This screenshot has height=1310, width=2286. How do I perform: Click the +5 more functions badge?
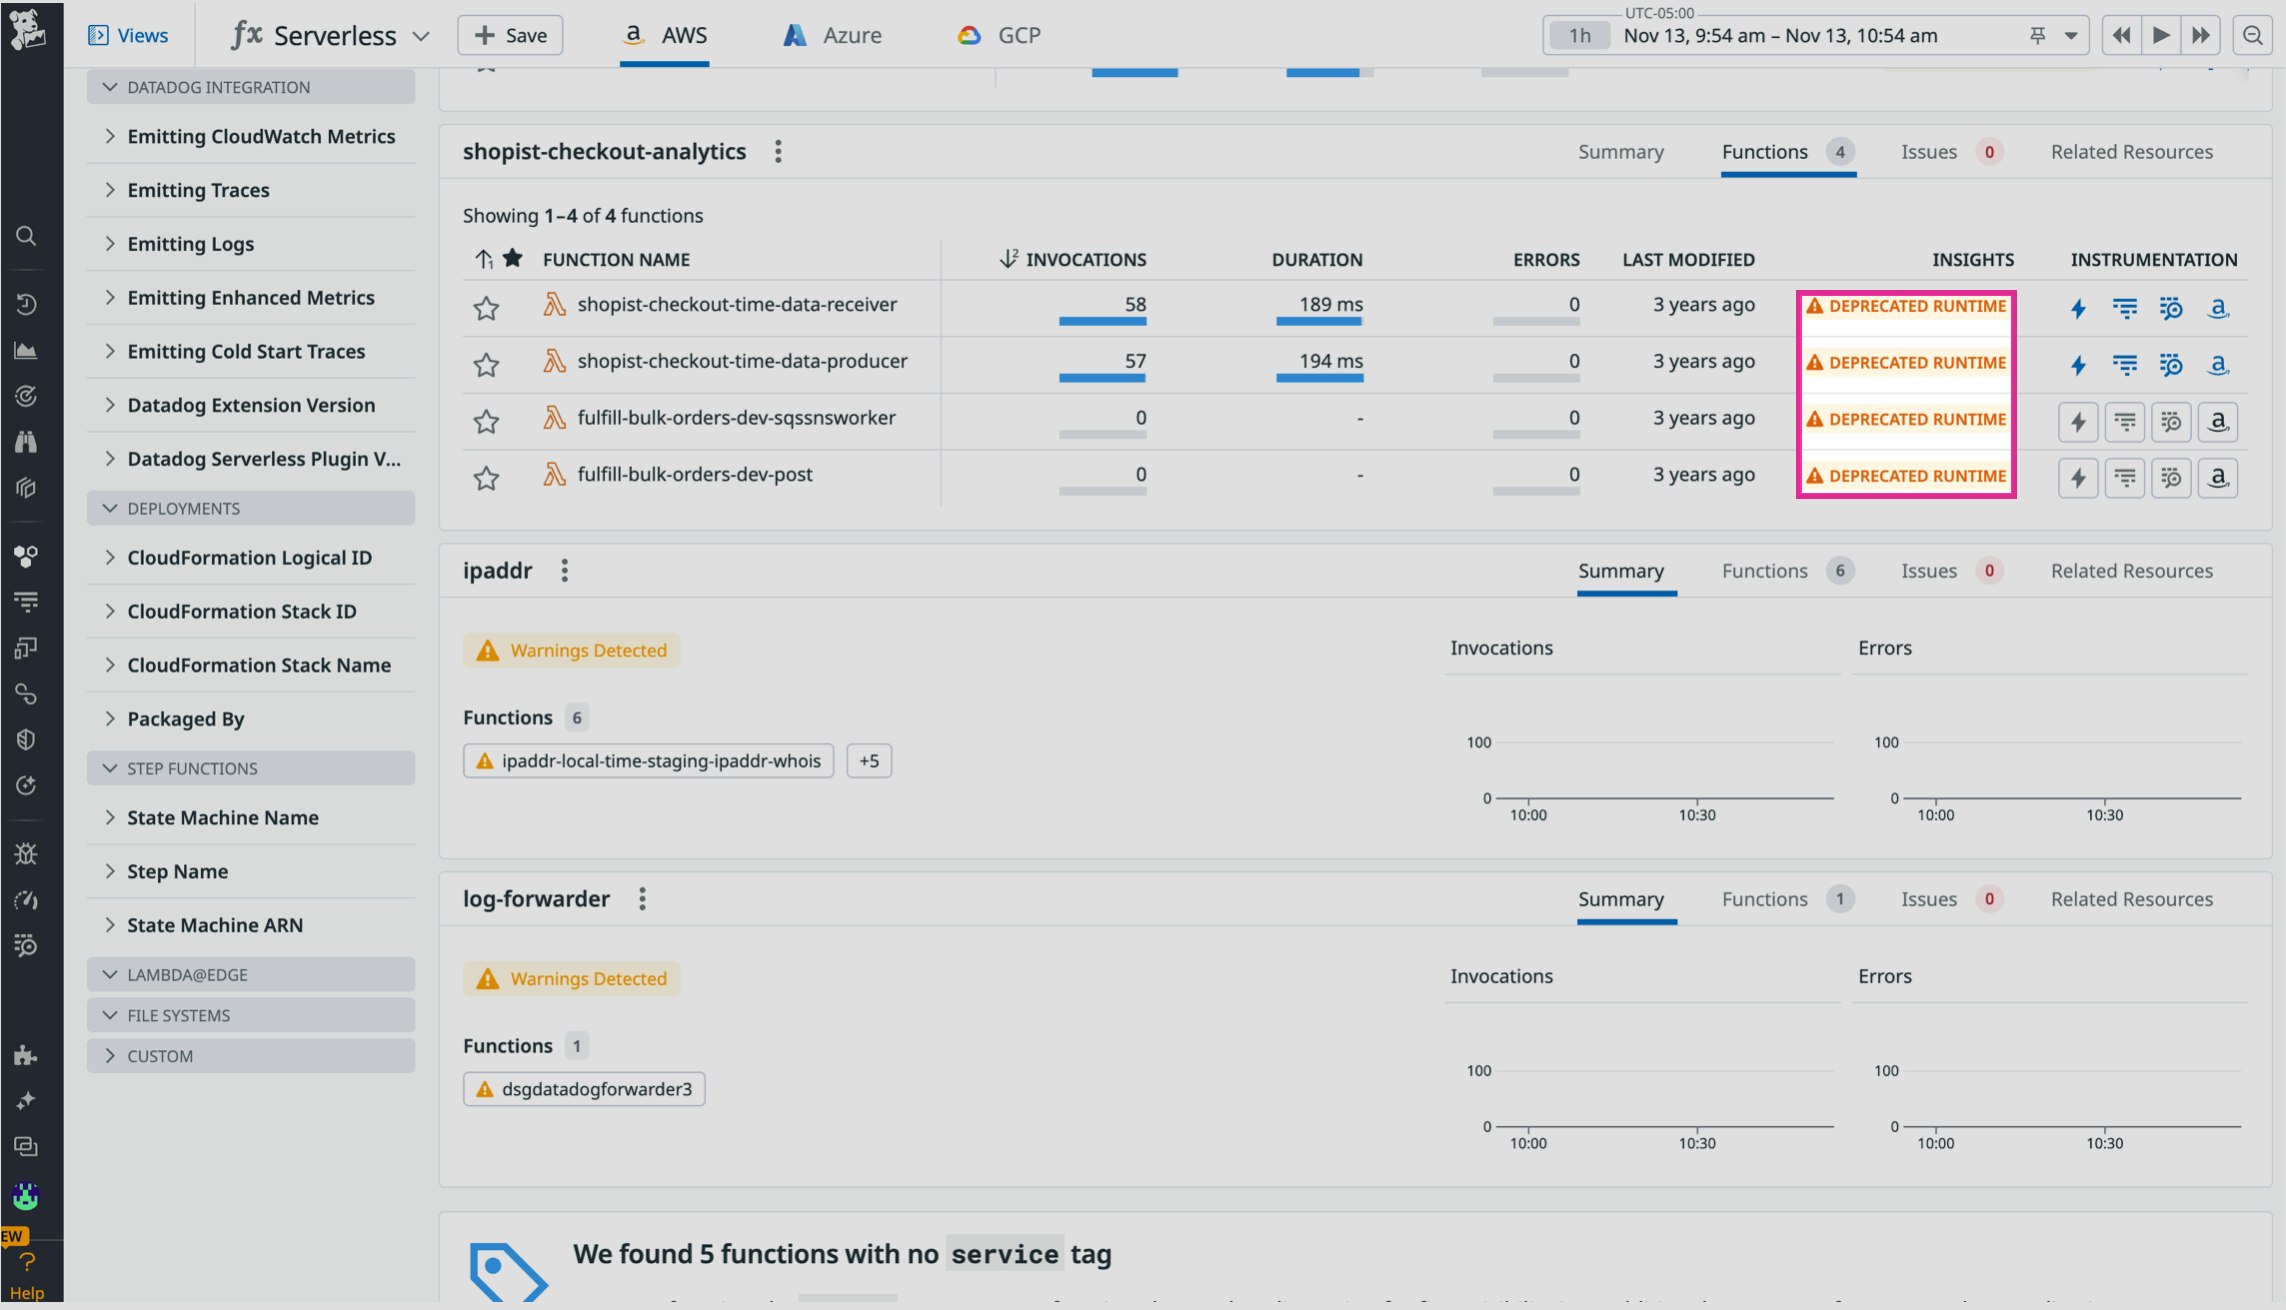click(x=868, y=761)
